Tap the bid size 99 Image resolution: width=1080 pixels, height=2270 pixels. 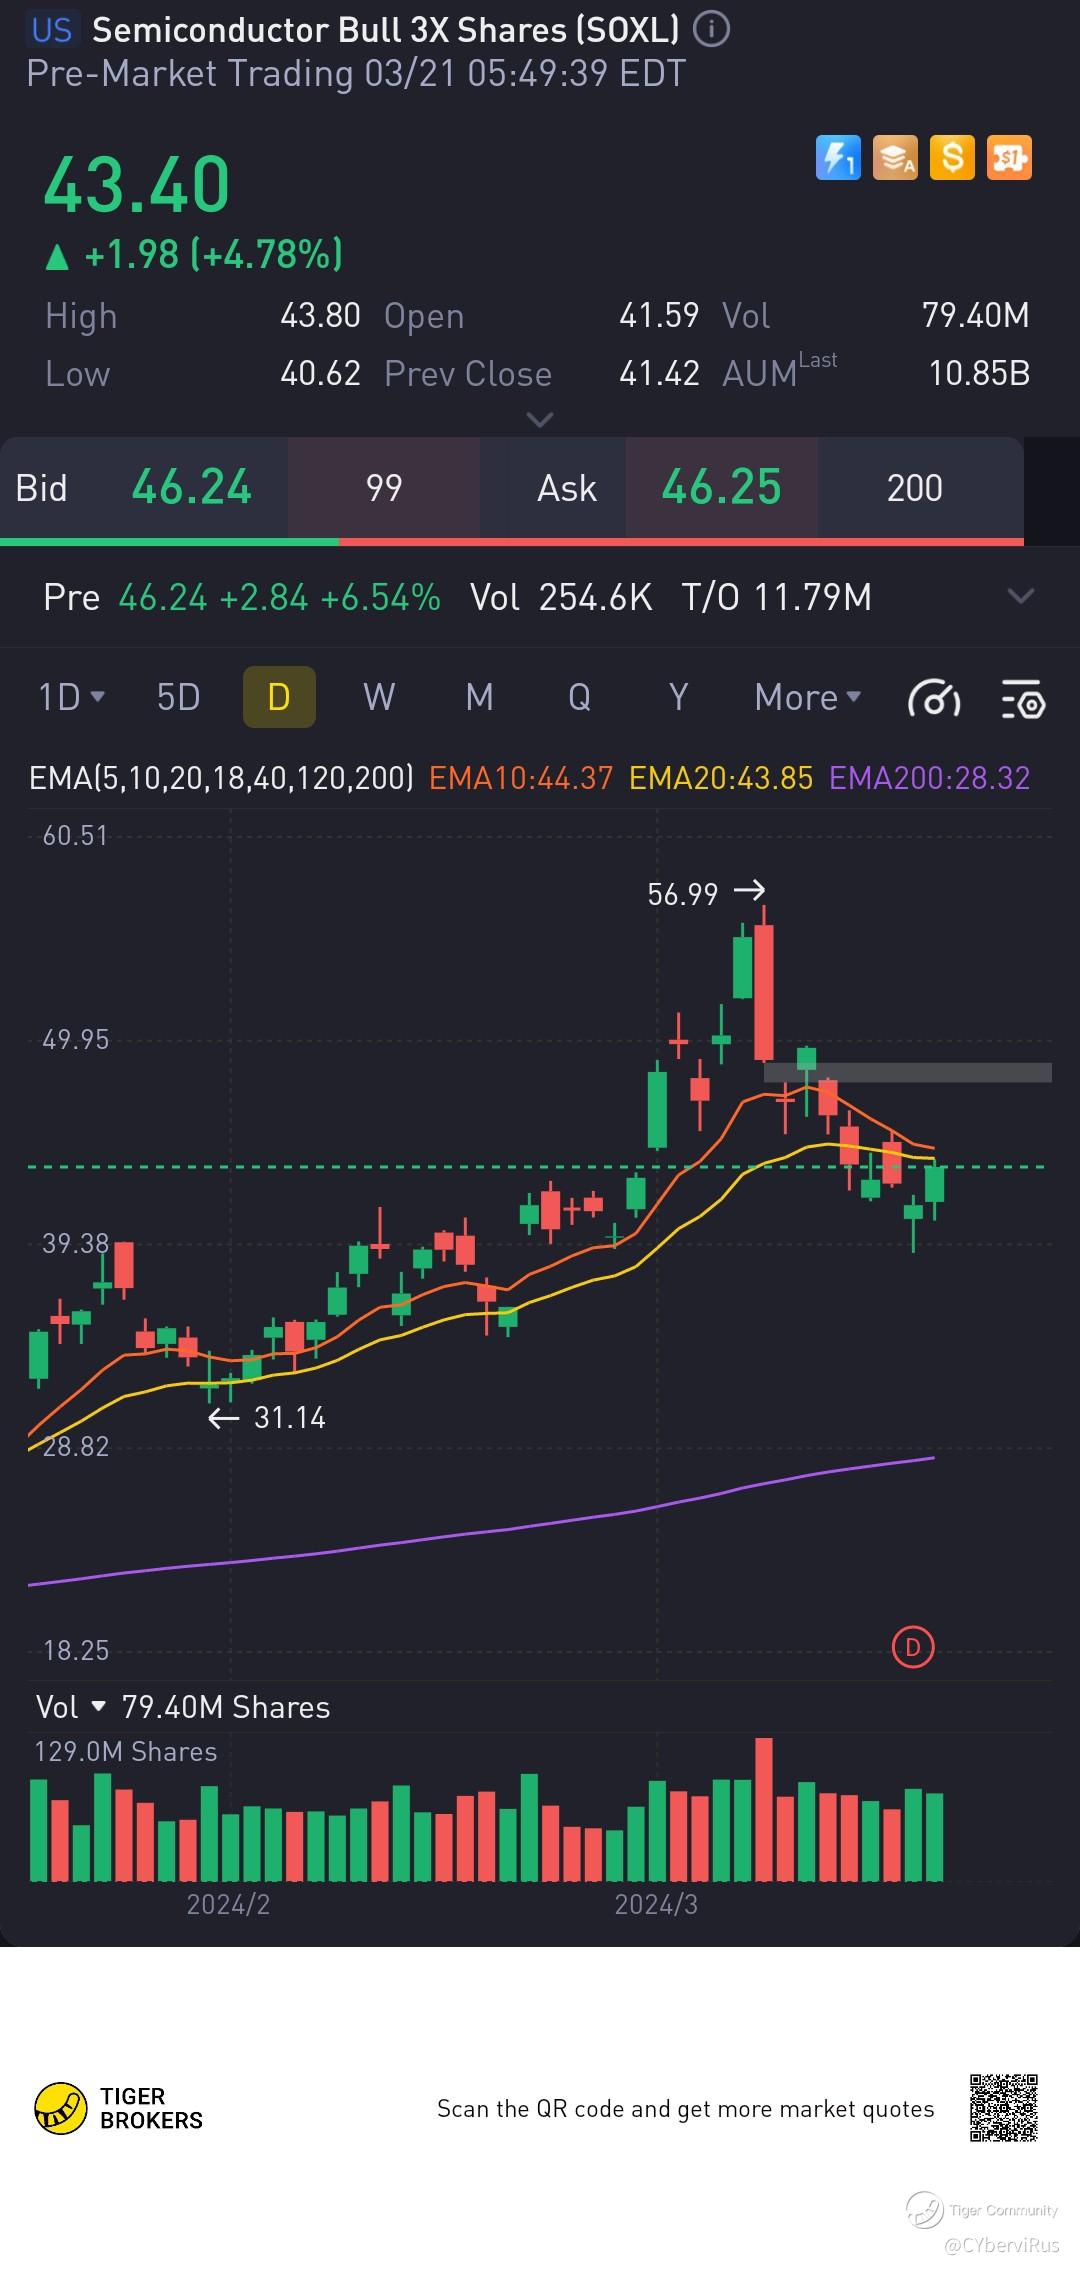pos(384,488)
